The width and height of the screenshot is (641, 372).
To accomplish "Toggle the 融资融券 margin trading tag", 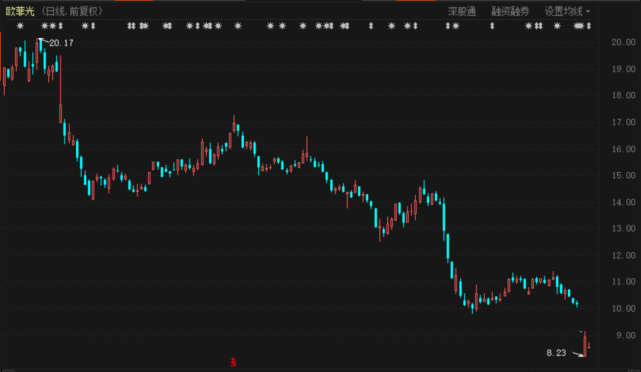I will click(510, 11).
